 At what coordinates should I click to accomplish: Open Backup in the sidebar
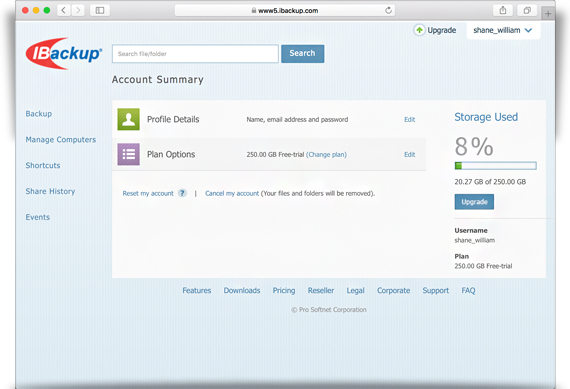pos(39,114)
